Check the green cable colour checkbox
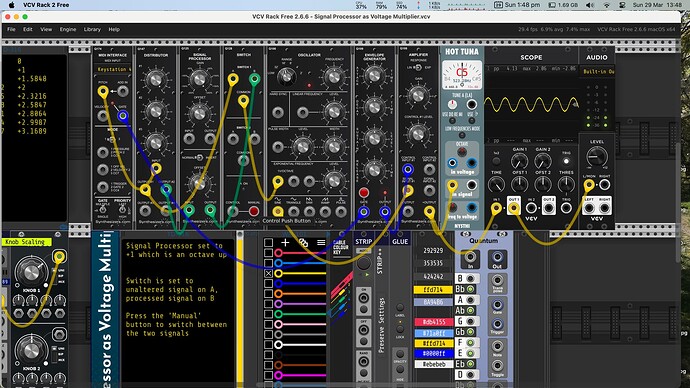Screen dimensions: 690x388 (x=268, y=314)
